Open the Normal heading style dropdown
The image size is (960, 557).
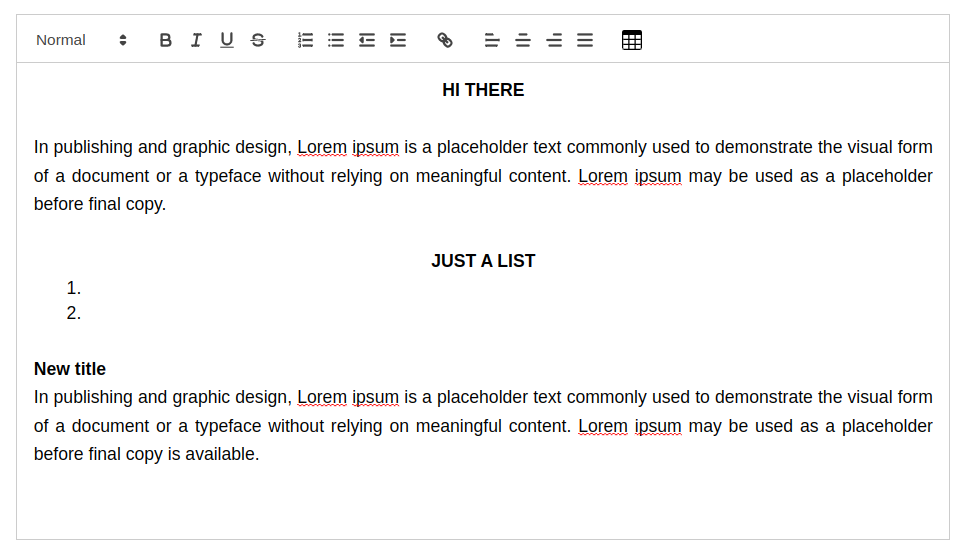(81, 40)
